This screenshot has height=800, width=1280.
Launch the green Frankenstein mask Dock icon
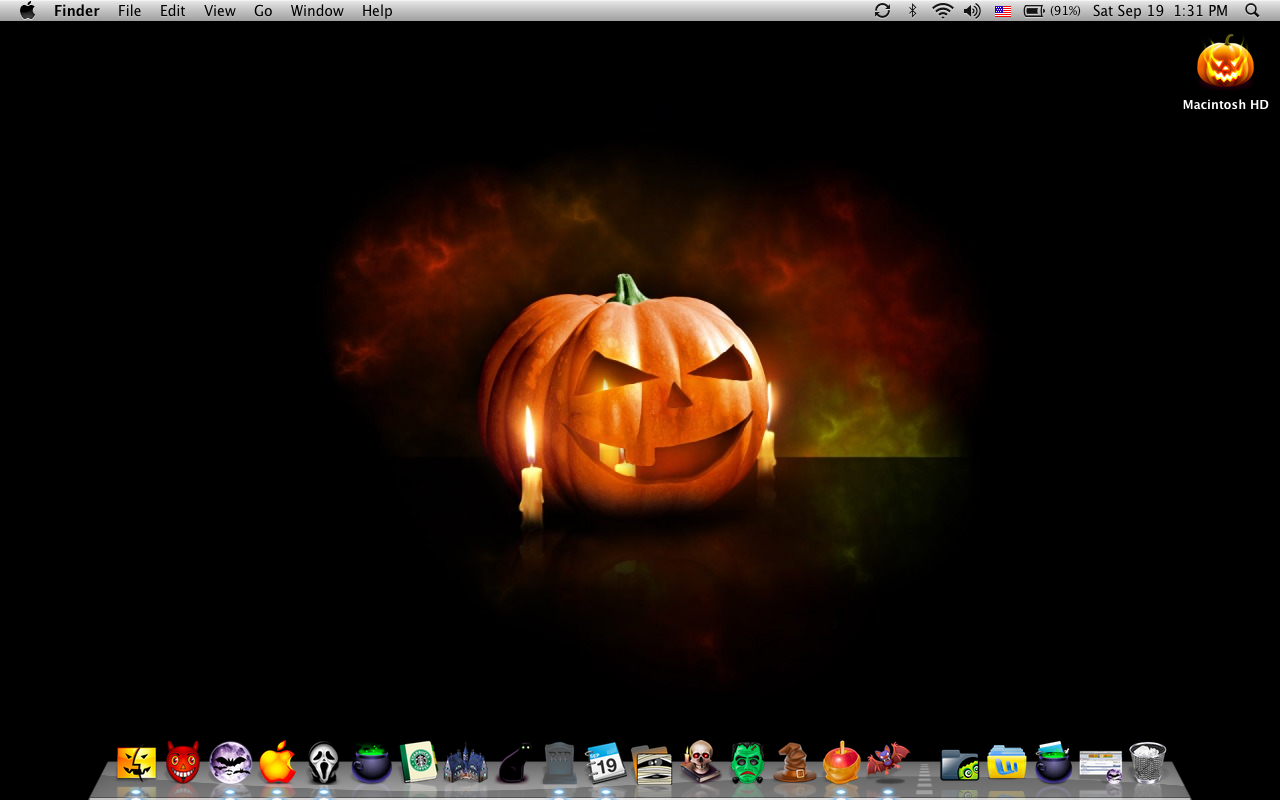[747, 763]
